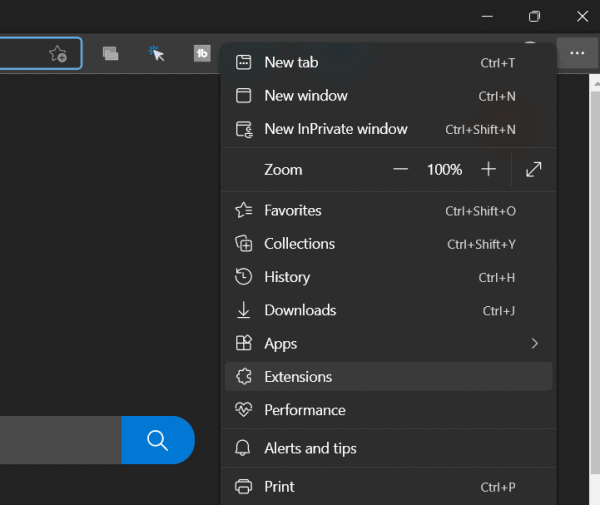This screenshot has width=600, height=505.
Task: Click the Ctrl+Shift+N shortcut text
Action: click(480, 130)
